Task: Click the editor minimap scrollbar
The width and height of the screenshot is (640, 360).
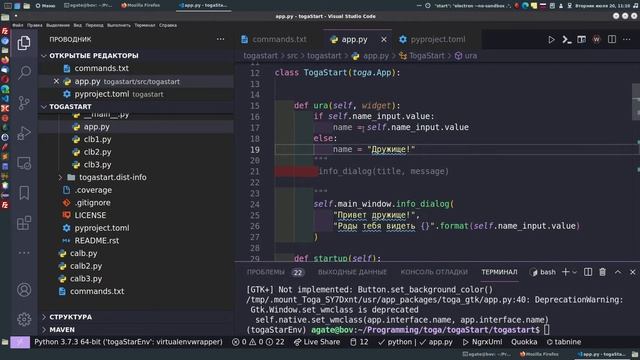Action: tap(636, 102)
